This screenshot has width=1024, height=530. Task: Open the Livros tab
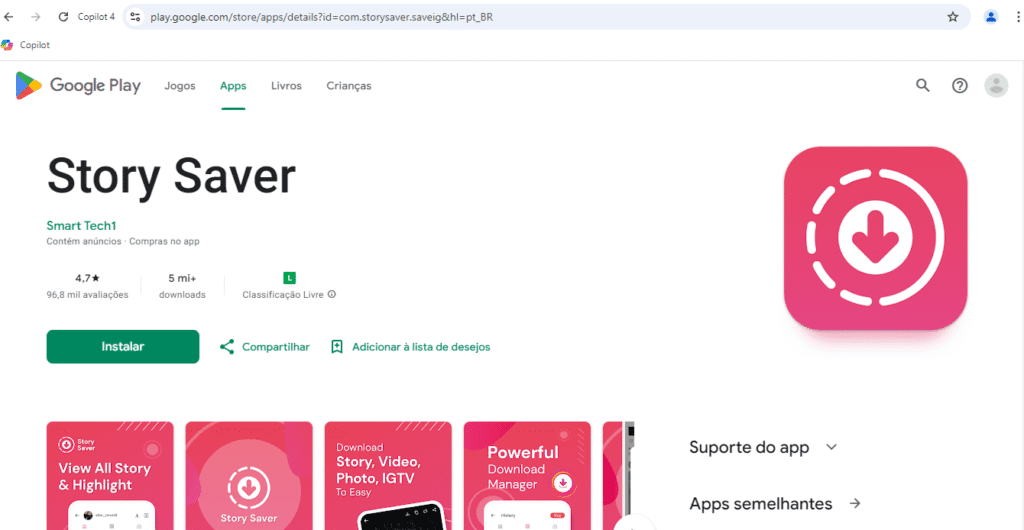(286, 86)
